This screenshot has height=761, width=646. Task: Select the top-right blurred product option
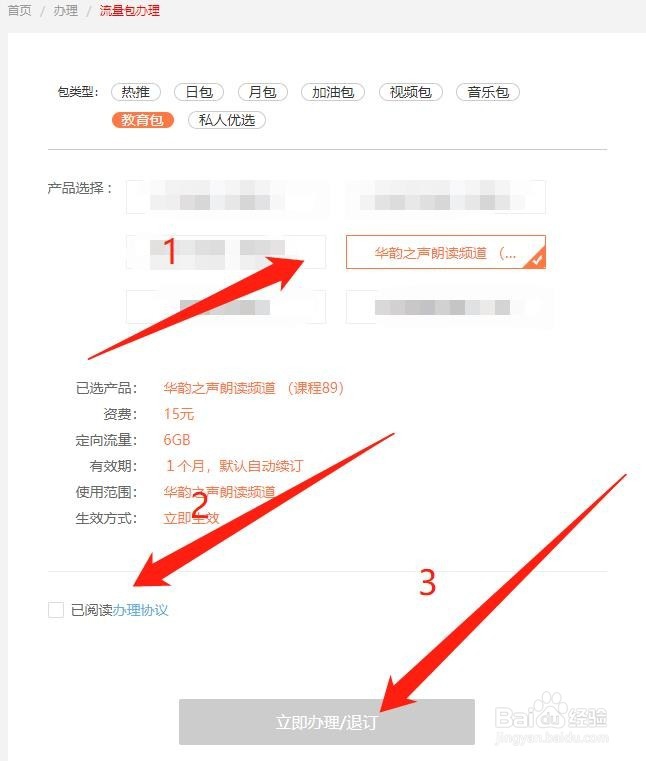pyautogui.click(x=446, y=197)
